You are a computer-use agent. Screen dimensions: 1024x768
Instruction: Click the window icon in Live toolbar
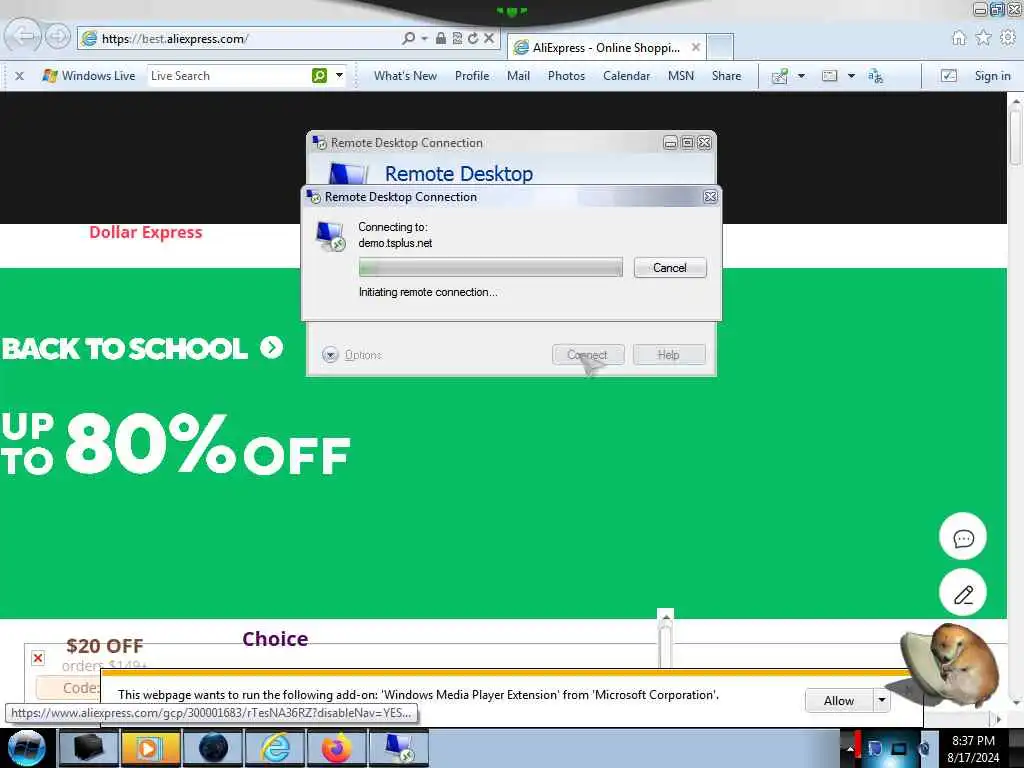[x=829, y=76]
